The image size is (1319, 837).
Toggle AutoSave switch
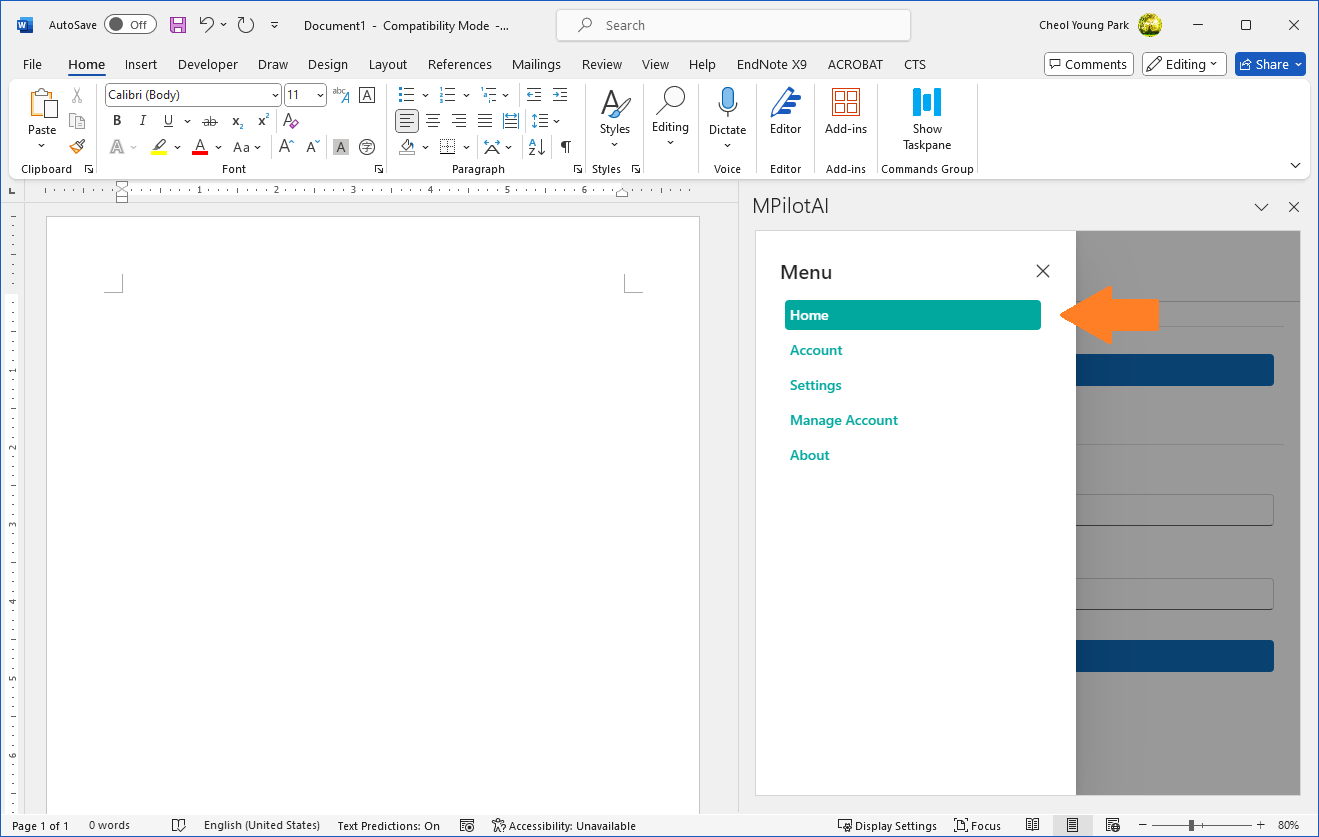click(128, 25)
